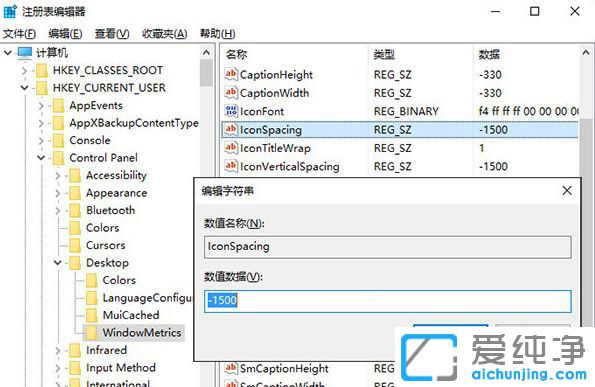Click the MuiCached folder icon
The height and width of the screenshot is (387, 595).
91,316
